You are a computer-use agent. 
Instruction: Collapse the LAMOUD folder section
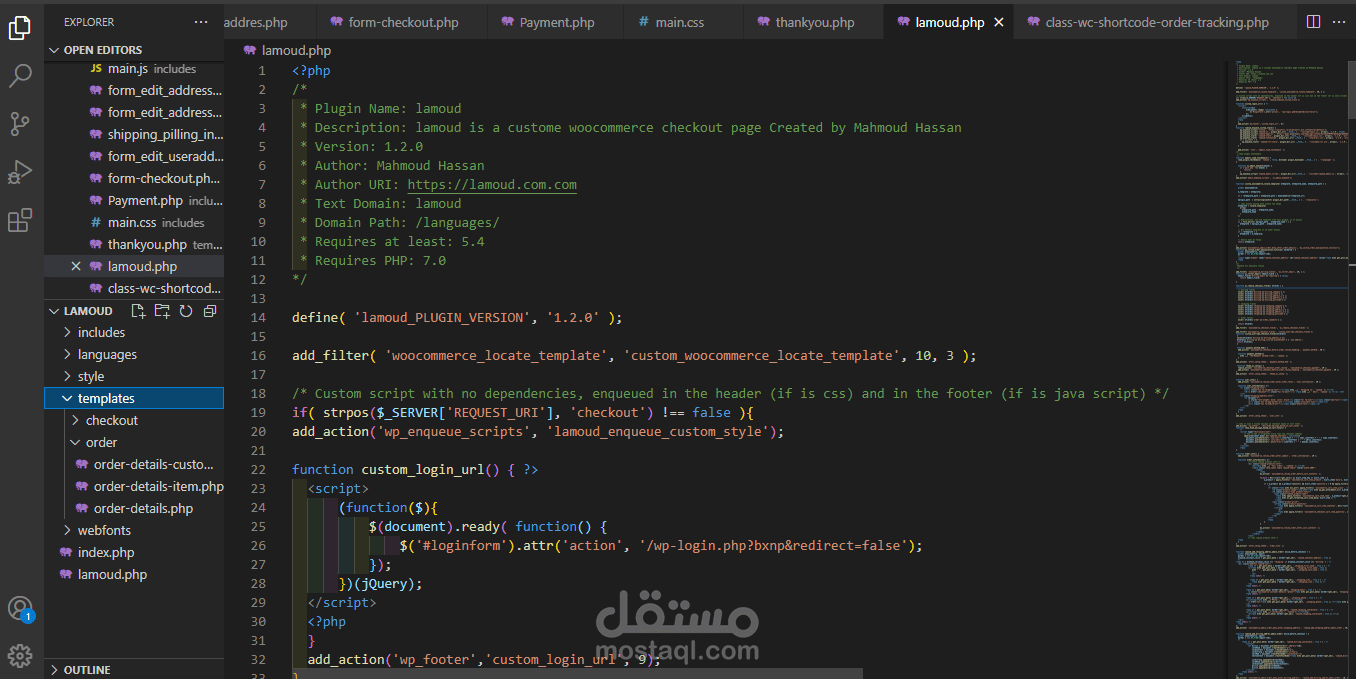click(54, 311)
